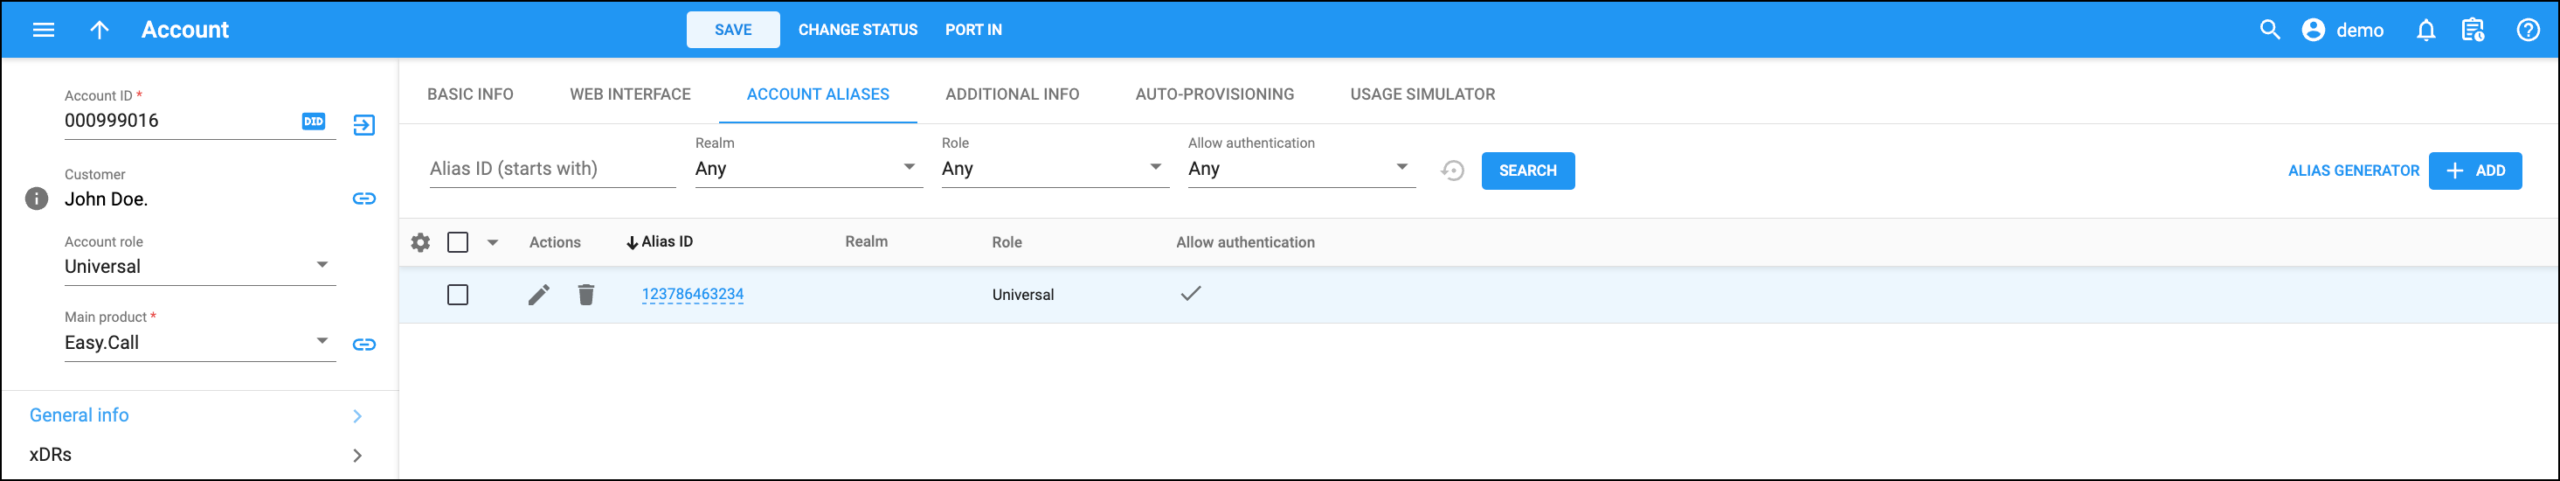
Task: Click the Universal role cell
Action: [x=1023, y=295]
